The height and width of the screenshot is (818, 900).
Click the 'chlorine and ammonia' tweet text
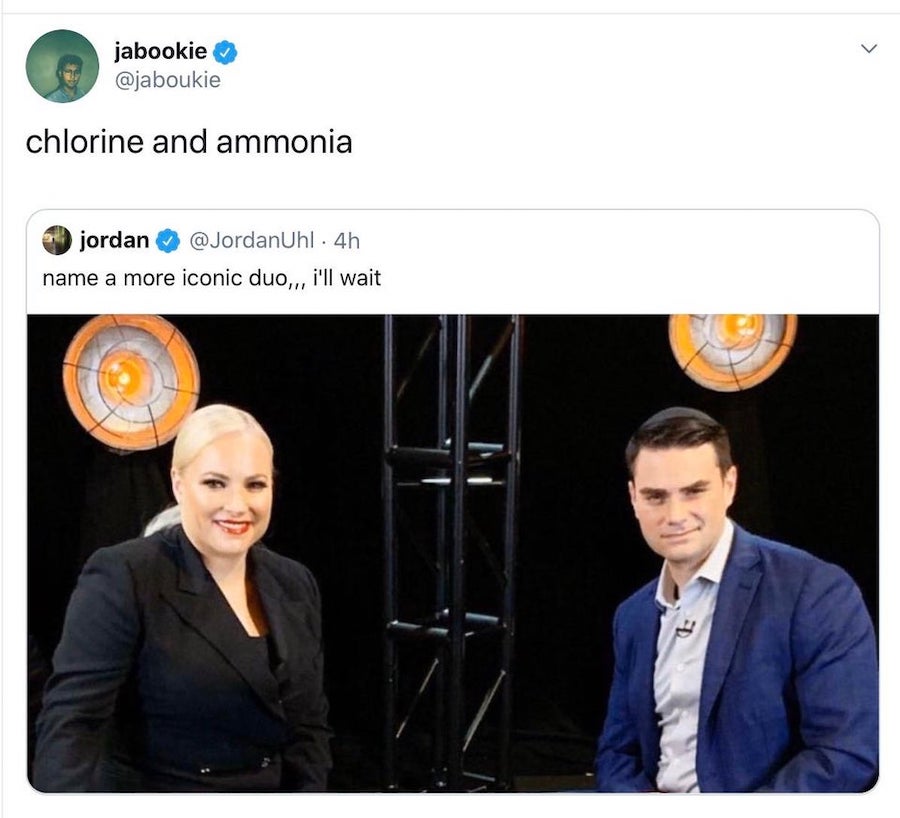189,141
